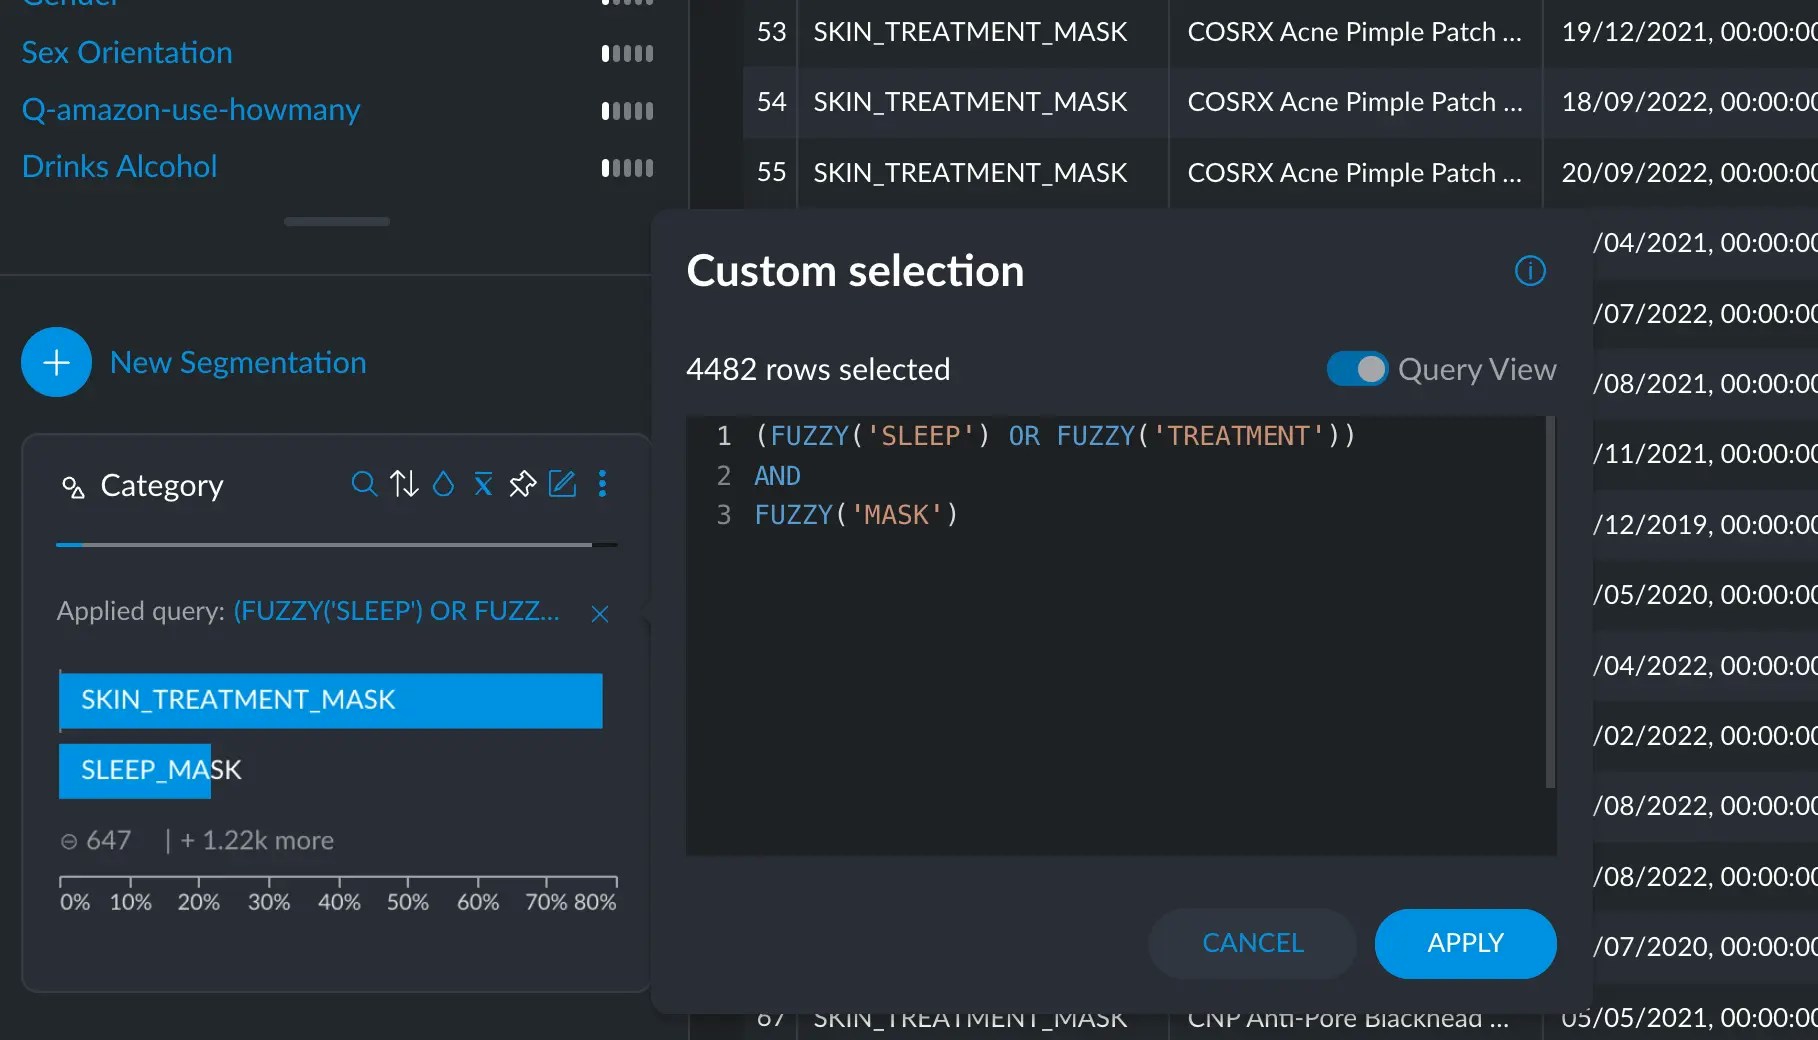The height and width of the screenshot is (1040, 1818).
Task: Pin the Category panel
Action: pyautogui.click(x=522, y=485)
